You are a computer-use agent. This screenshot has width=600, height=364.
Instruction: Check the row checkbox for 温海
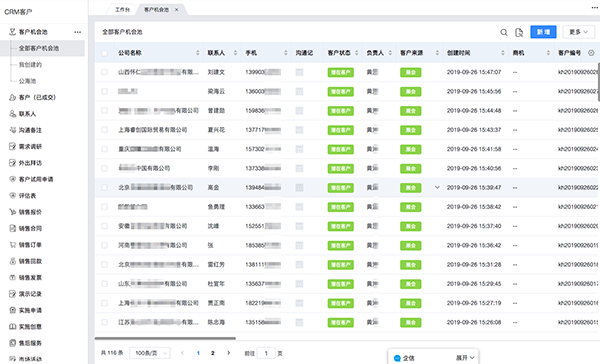(x=104, y=149)
